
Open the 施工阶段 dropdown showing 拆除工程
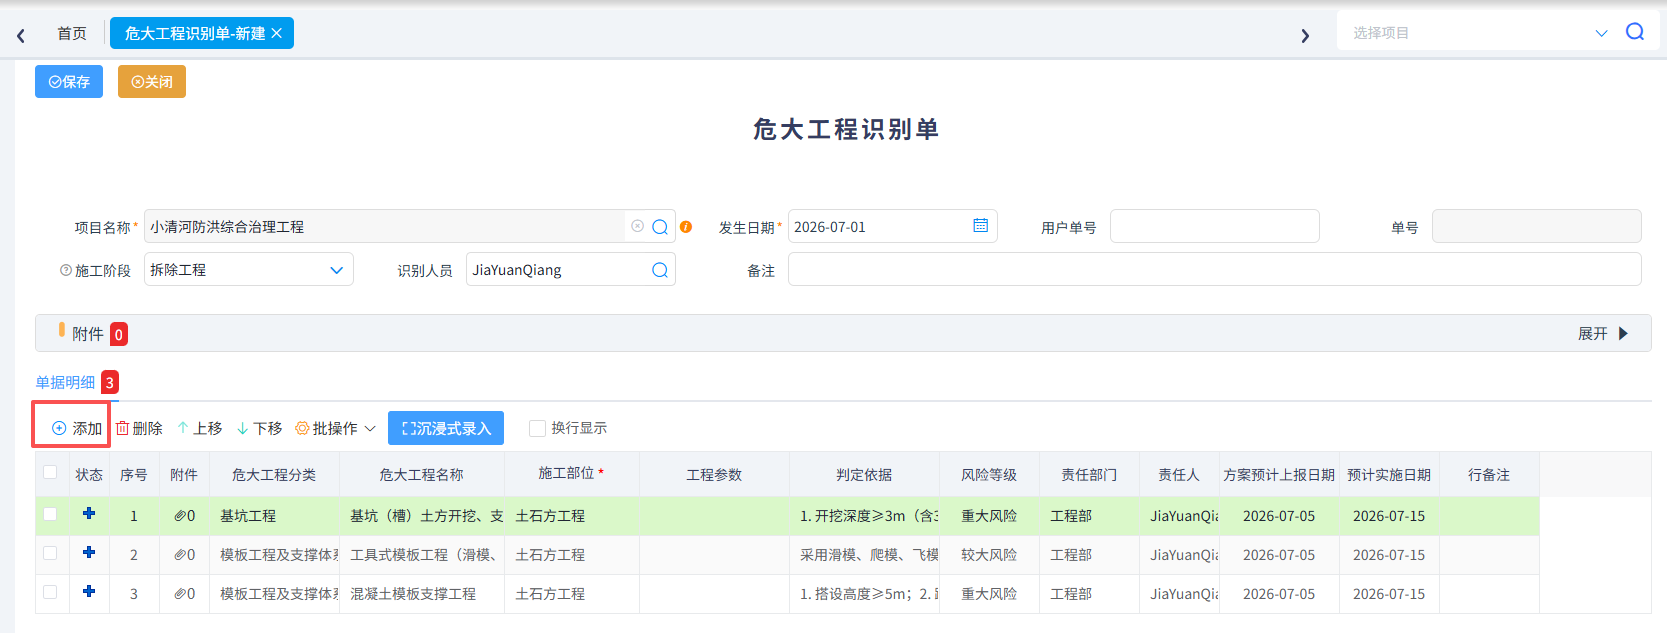[248, 270]
